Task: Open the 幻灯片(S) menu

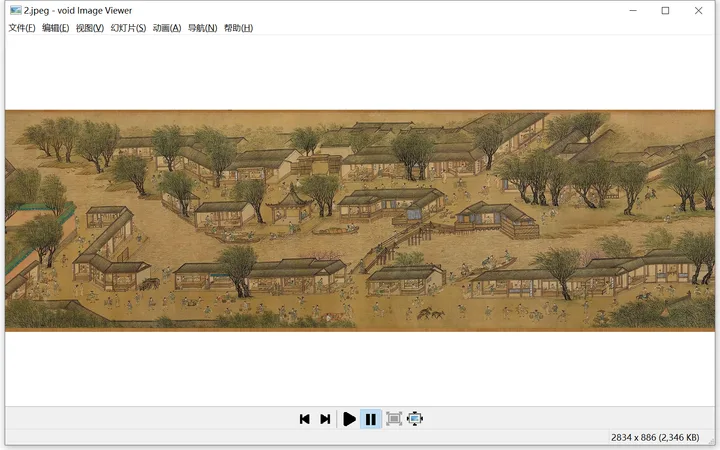Action: tap(128, 28)
